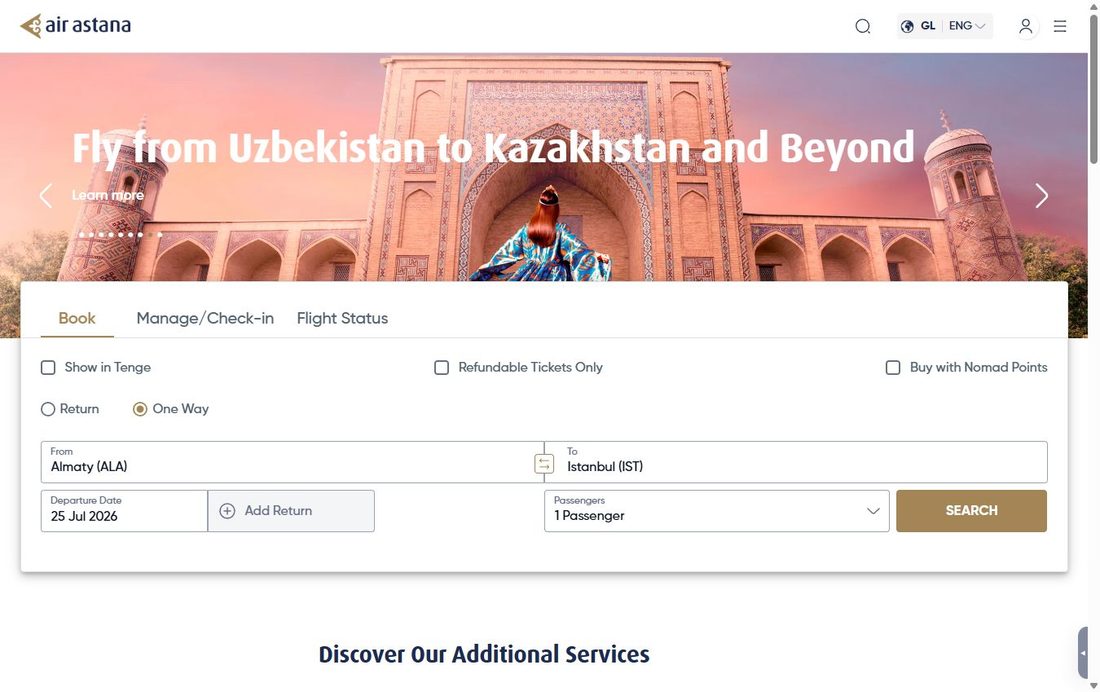Screen dimensions: 1100x692
Task: Open the search magnifier icon
Action: (863, 27)
